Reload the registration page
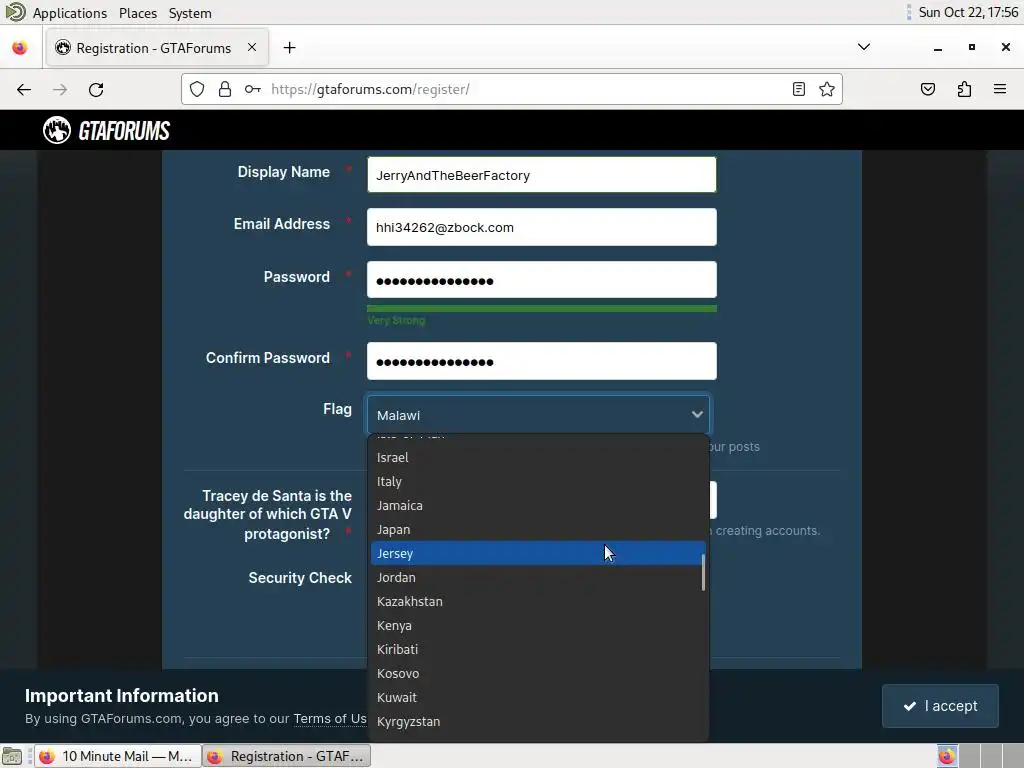The image size is (1024, 768). click(96, 89)
